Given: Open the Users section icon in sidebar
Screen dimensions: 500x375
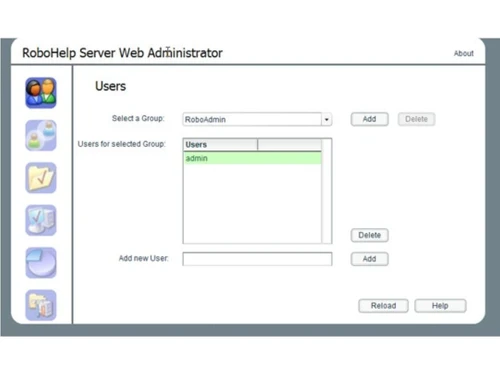Looking at the screenshot, I should tap(41, 93).
